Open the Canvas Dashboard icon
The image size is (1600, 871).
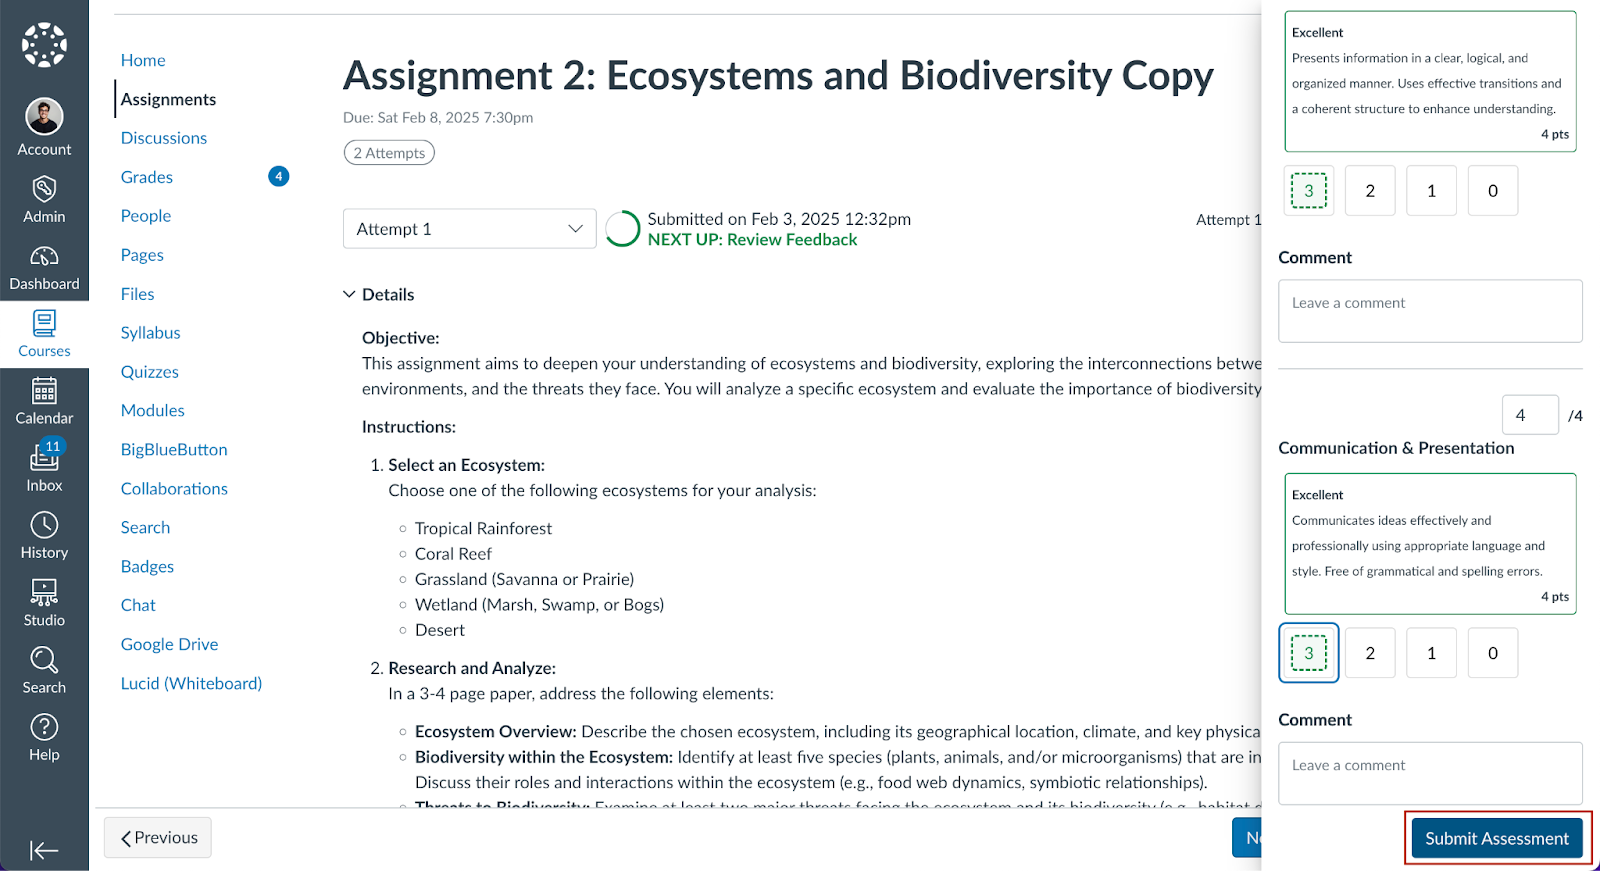(44, 257)
